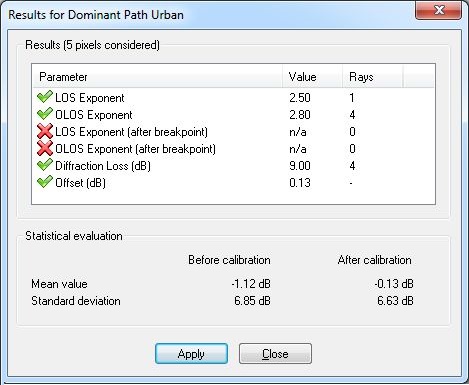Click the Standard deviation label

tap(76, 301)
